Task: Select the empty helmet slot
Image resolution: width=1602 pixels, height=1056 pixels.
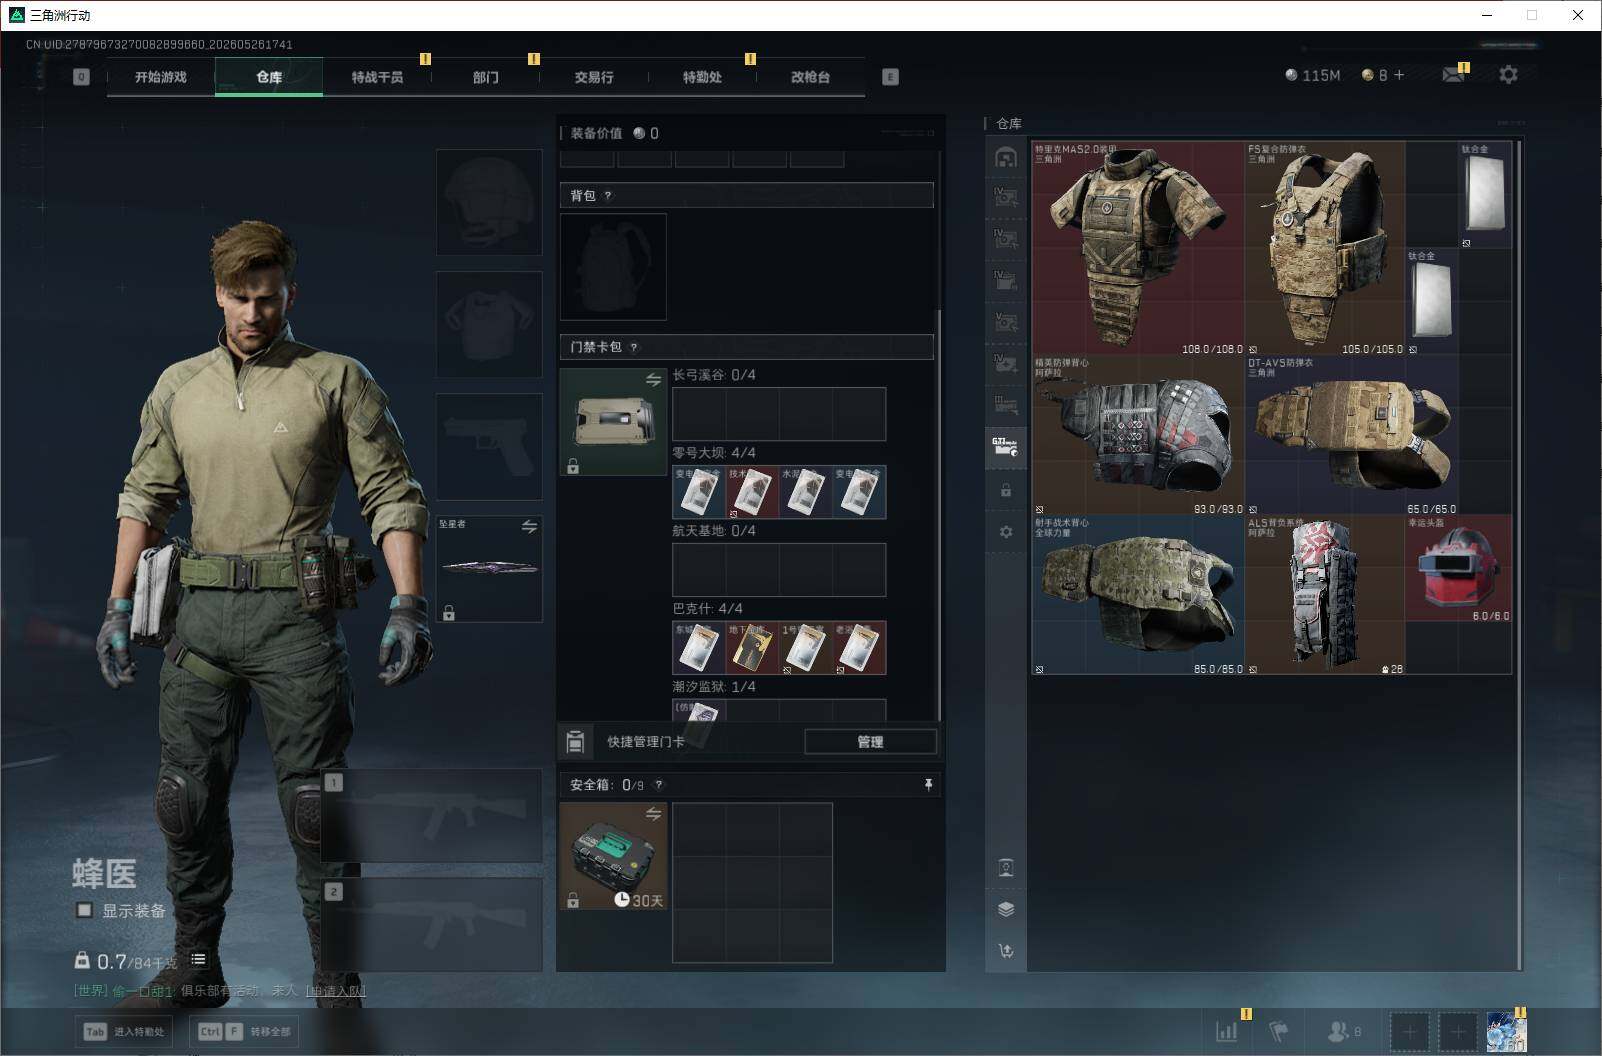Action: pyautogui.click(x=489, y=202)
